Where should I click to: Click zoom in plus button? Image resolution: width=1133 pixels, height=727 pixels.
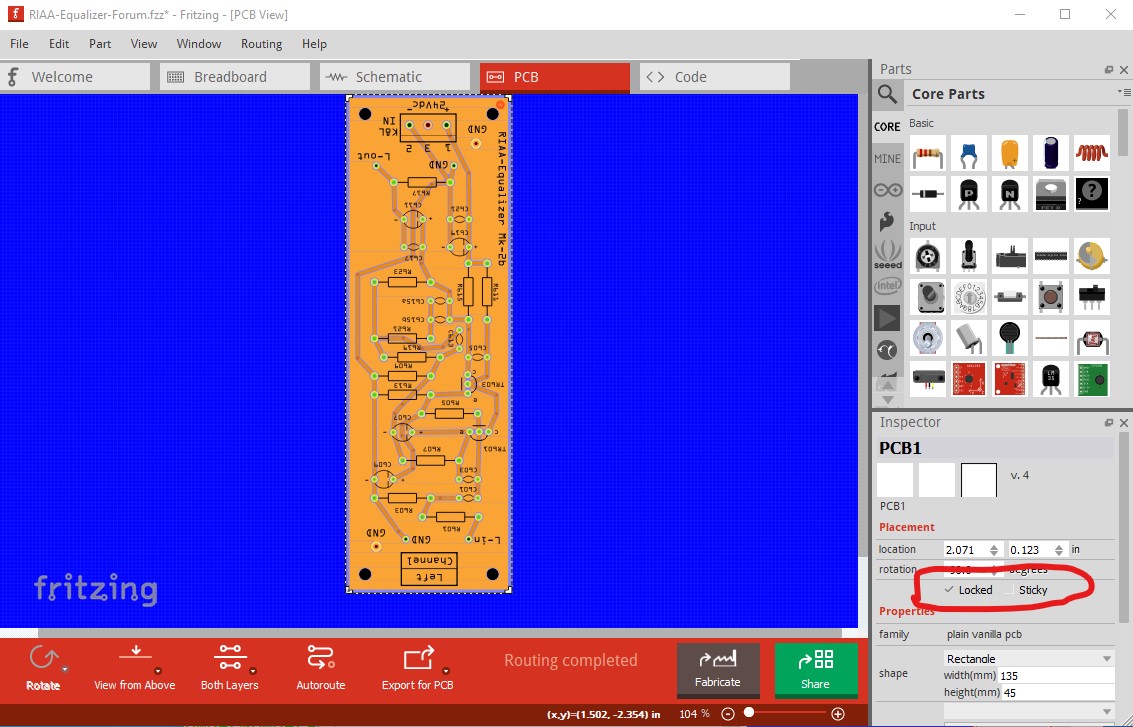[838, 714]
